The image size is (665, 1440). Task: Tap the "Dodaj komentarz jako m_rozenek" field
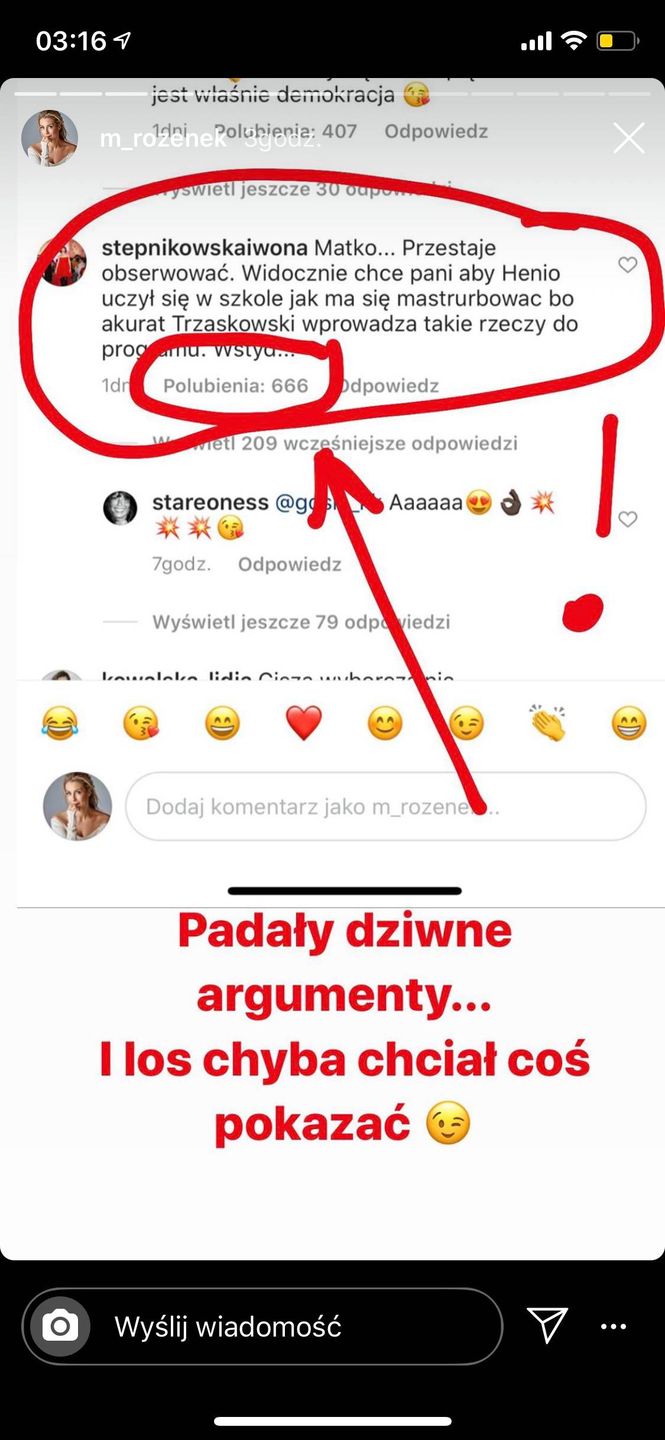(386, 806)
